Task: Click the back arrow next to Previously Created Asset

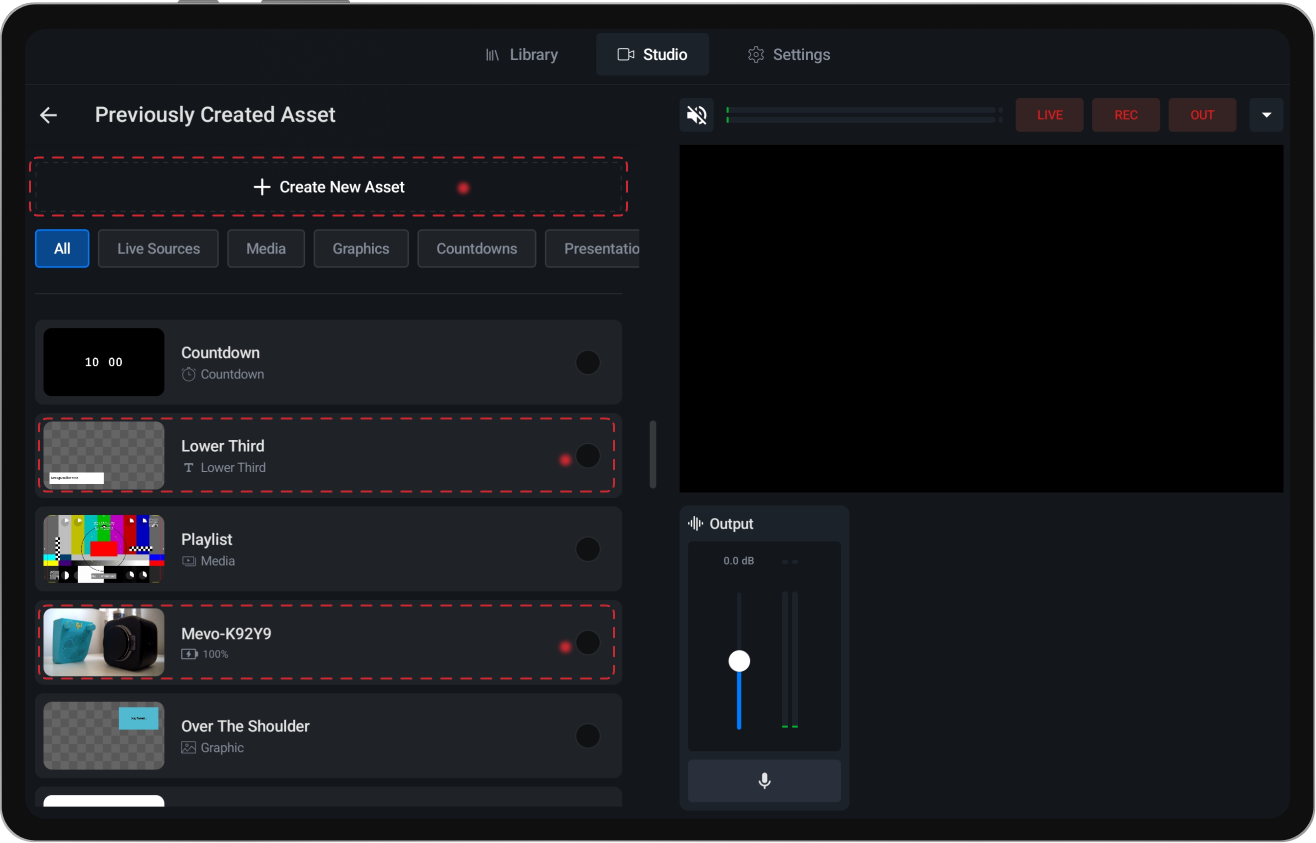Action: (x=48, y=114)
